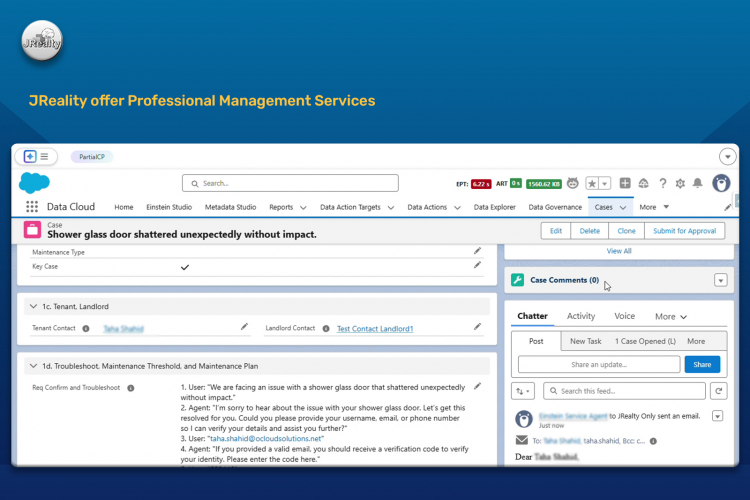Click the Astro mascot icon in header
Image resolution: width=750 pixels, height=500 pixels.
[573, 183]
